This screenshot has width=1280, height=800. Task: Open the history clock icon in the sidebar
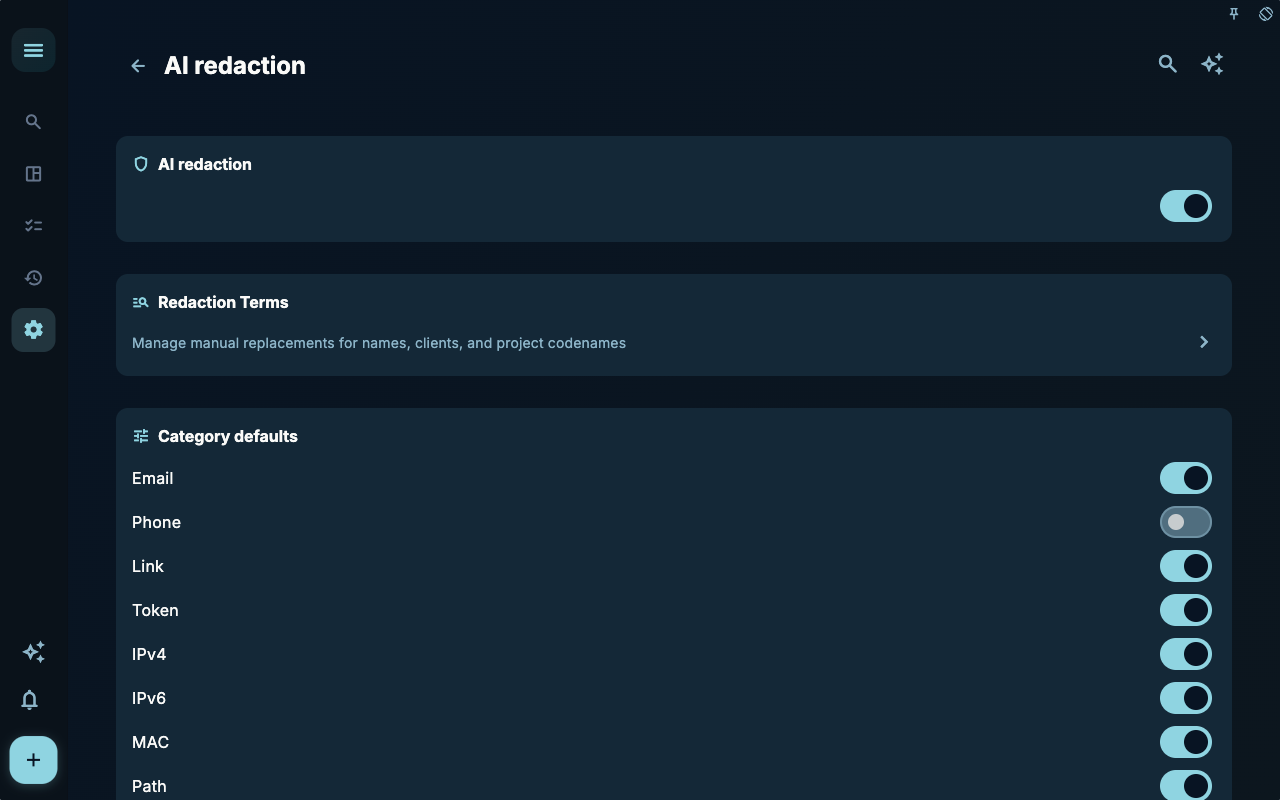pyautogui.click(x=33, y=278)
